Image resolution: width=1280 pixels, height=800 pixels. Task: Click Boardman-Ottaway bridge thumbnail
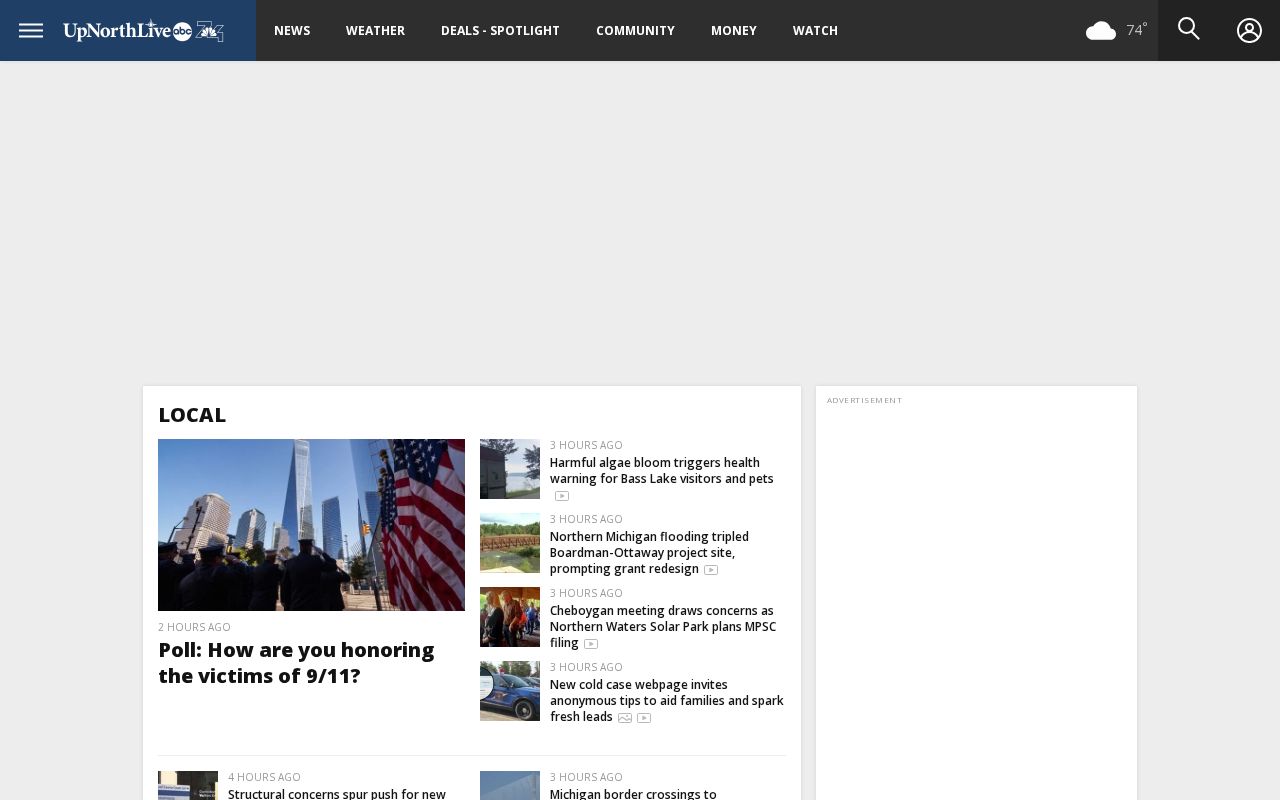click(510, 543)
